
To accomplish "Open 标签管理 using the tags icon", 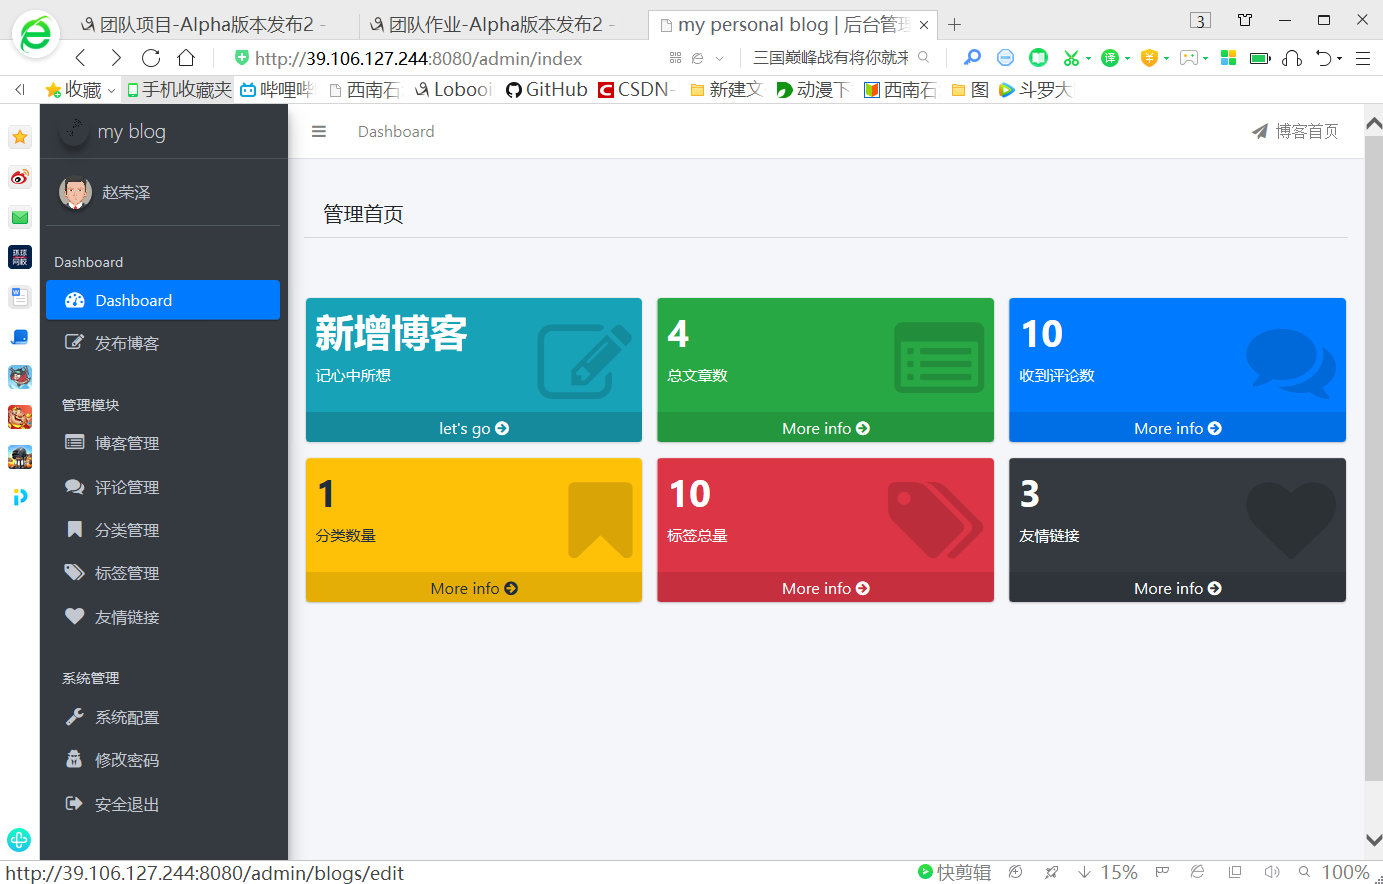I will pos(73,573).
